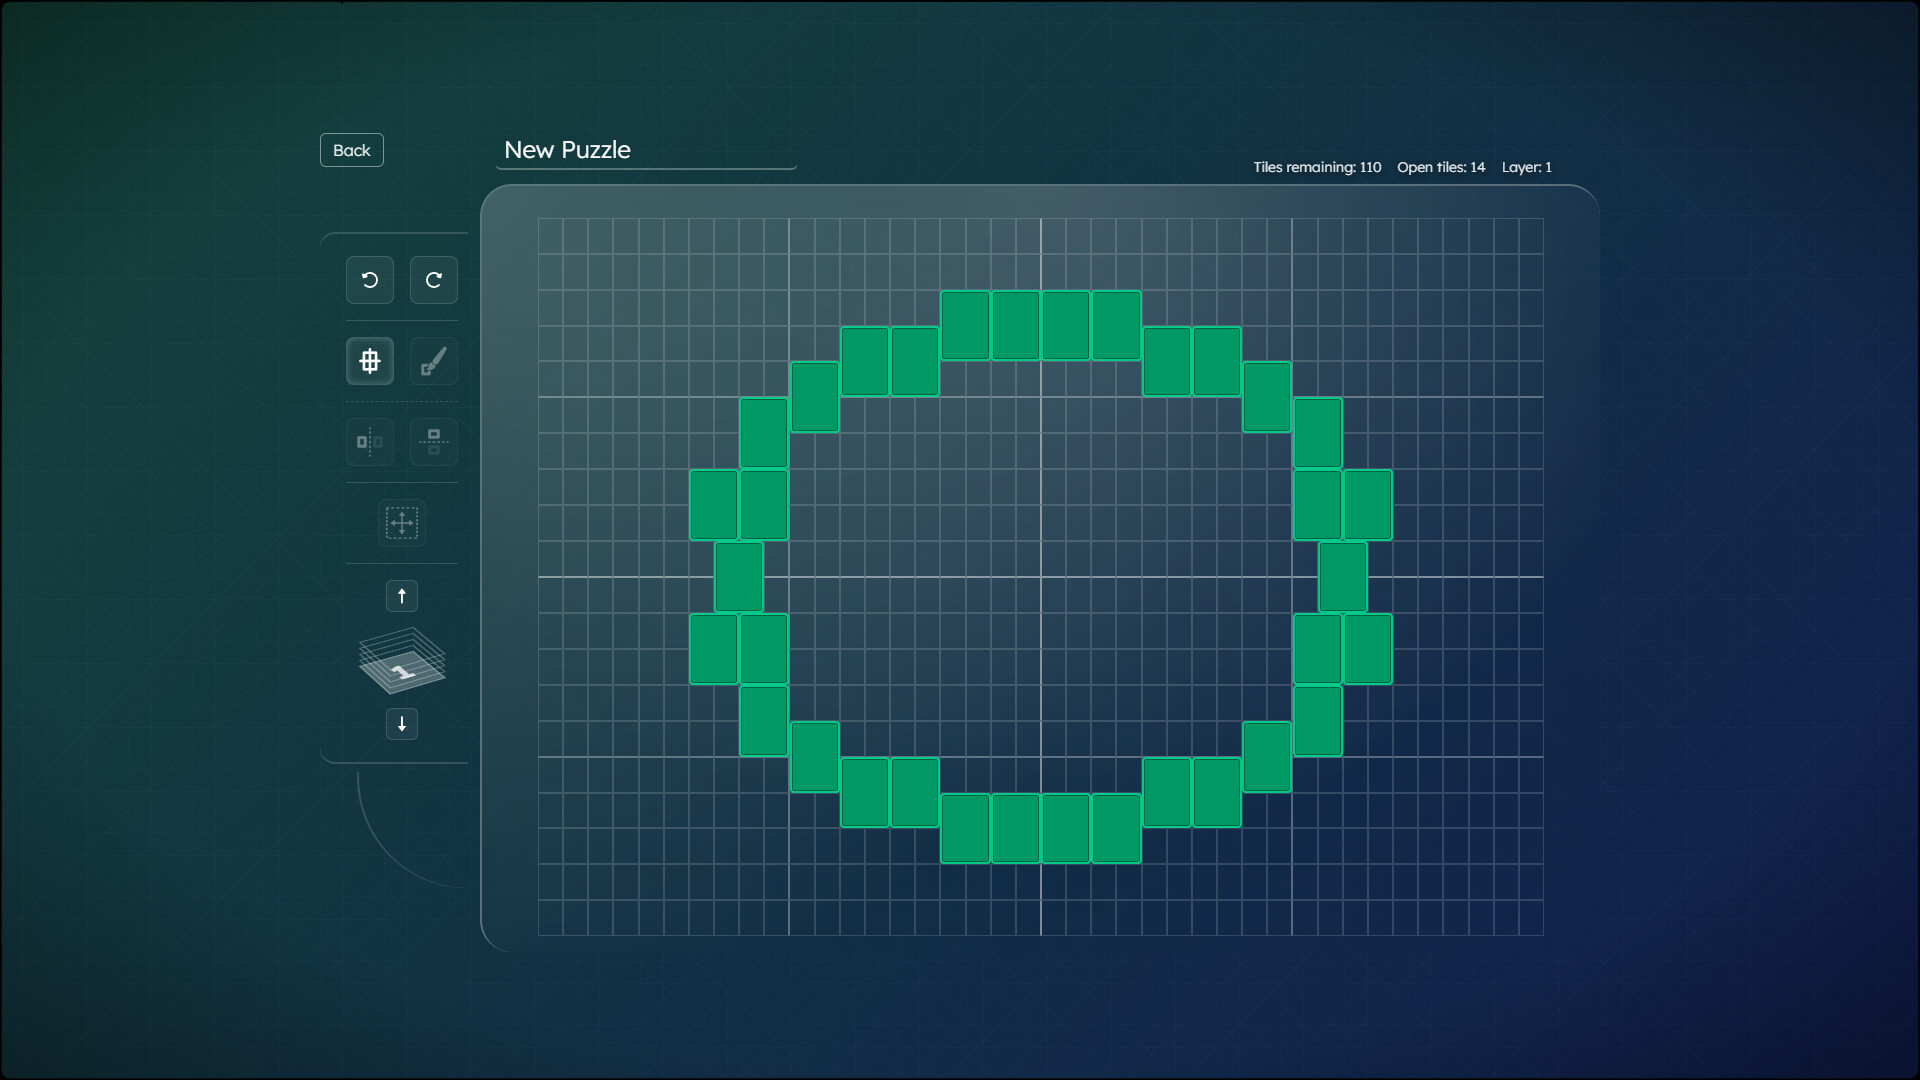Select the paint brush tool
The image size is (1920, 1080).
pos(434,361)
